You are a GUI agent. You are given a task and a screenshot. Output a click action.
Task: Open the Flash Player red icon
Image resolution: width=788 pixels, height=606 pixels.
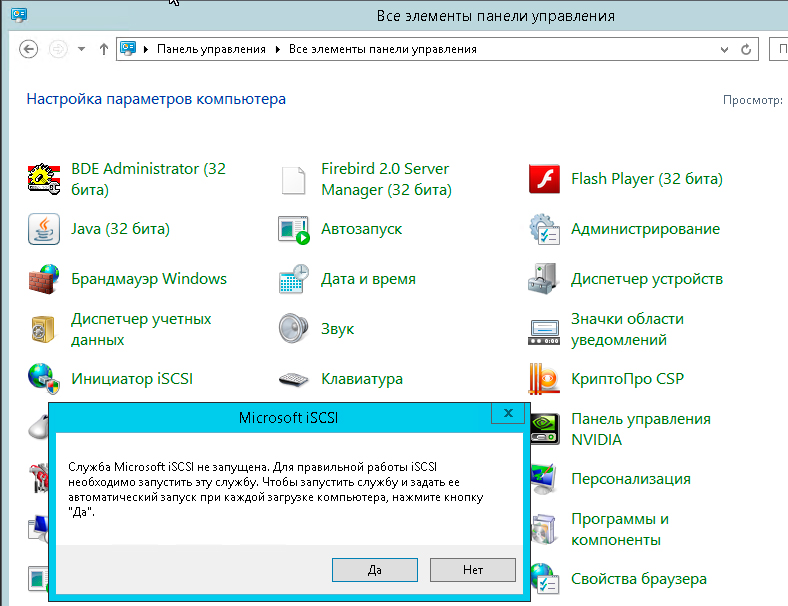click(x=544, y=179)
